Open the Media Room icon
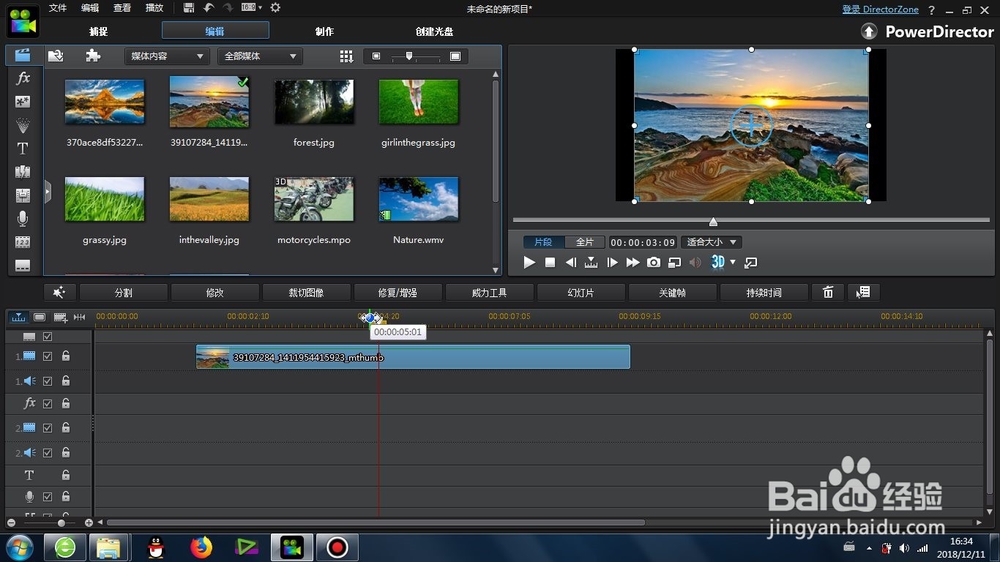1000x562 pixels. [22, 55]
